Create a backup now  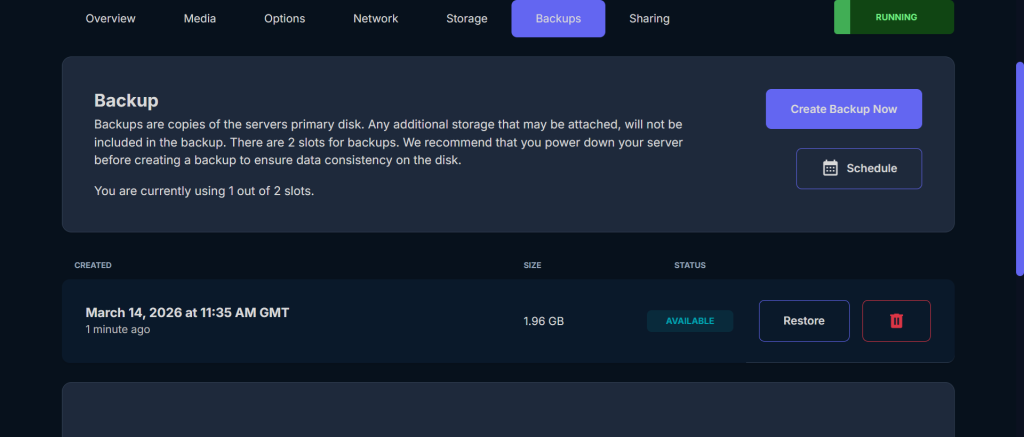(x=843, y=109)
